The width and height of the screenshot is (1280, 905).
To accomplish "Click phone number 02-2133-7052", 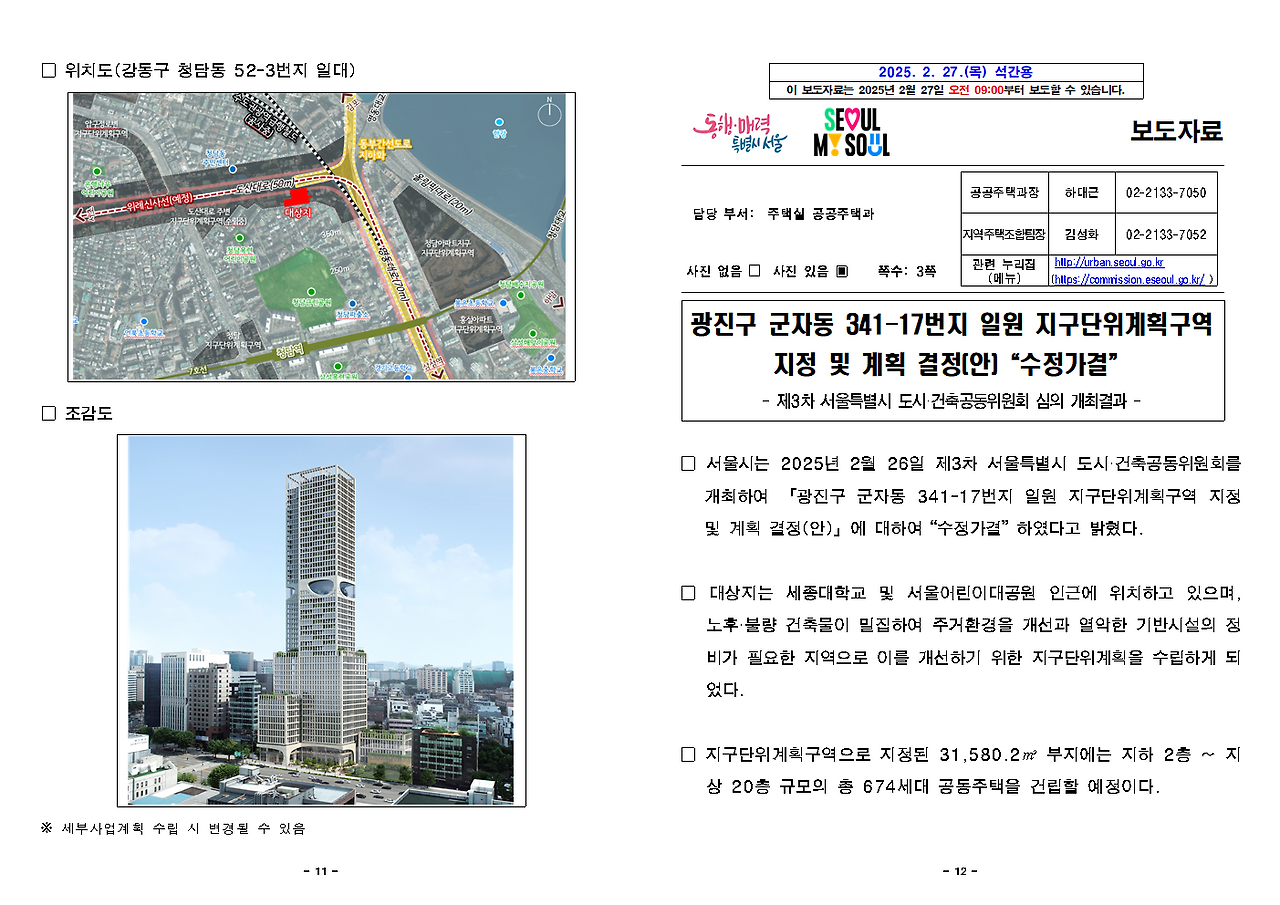I will (x=1166, y=235).
